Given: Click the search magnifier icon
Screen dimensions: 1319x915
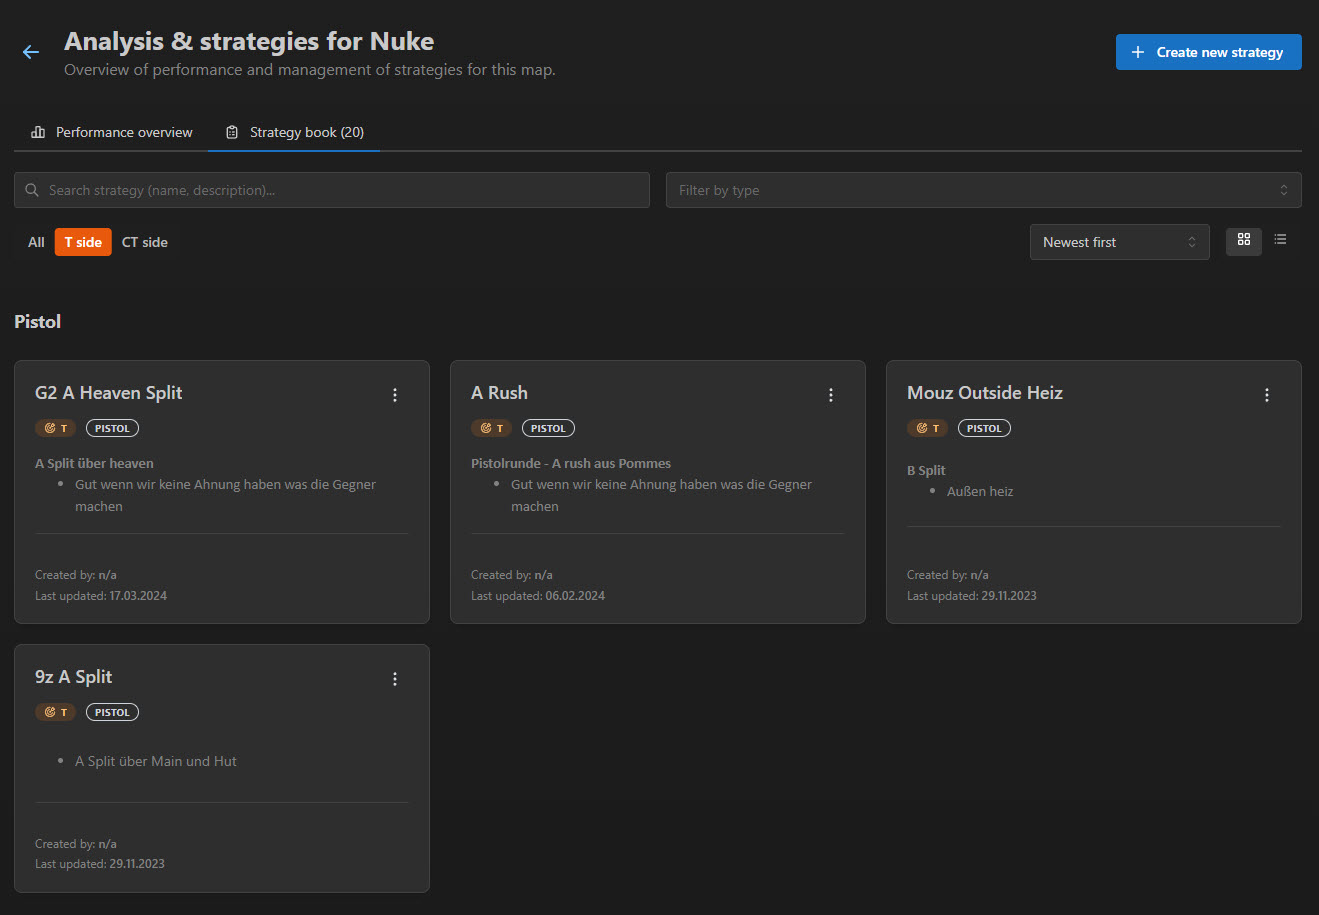Looking at the screenshot, I should [x=31, y=190].
